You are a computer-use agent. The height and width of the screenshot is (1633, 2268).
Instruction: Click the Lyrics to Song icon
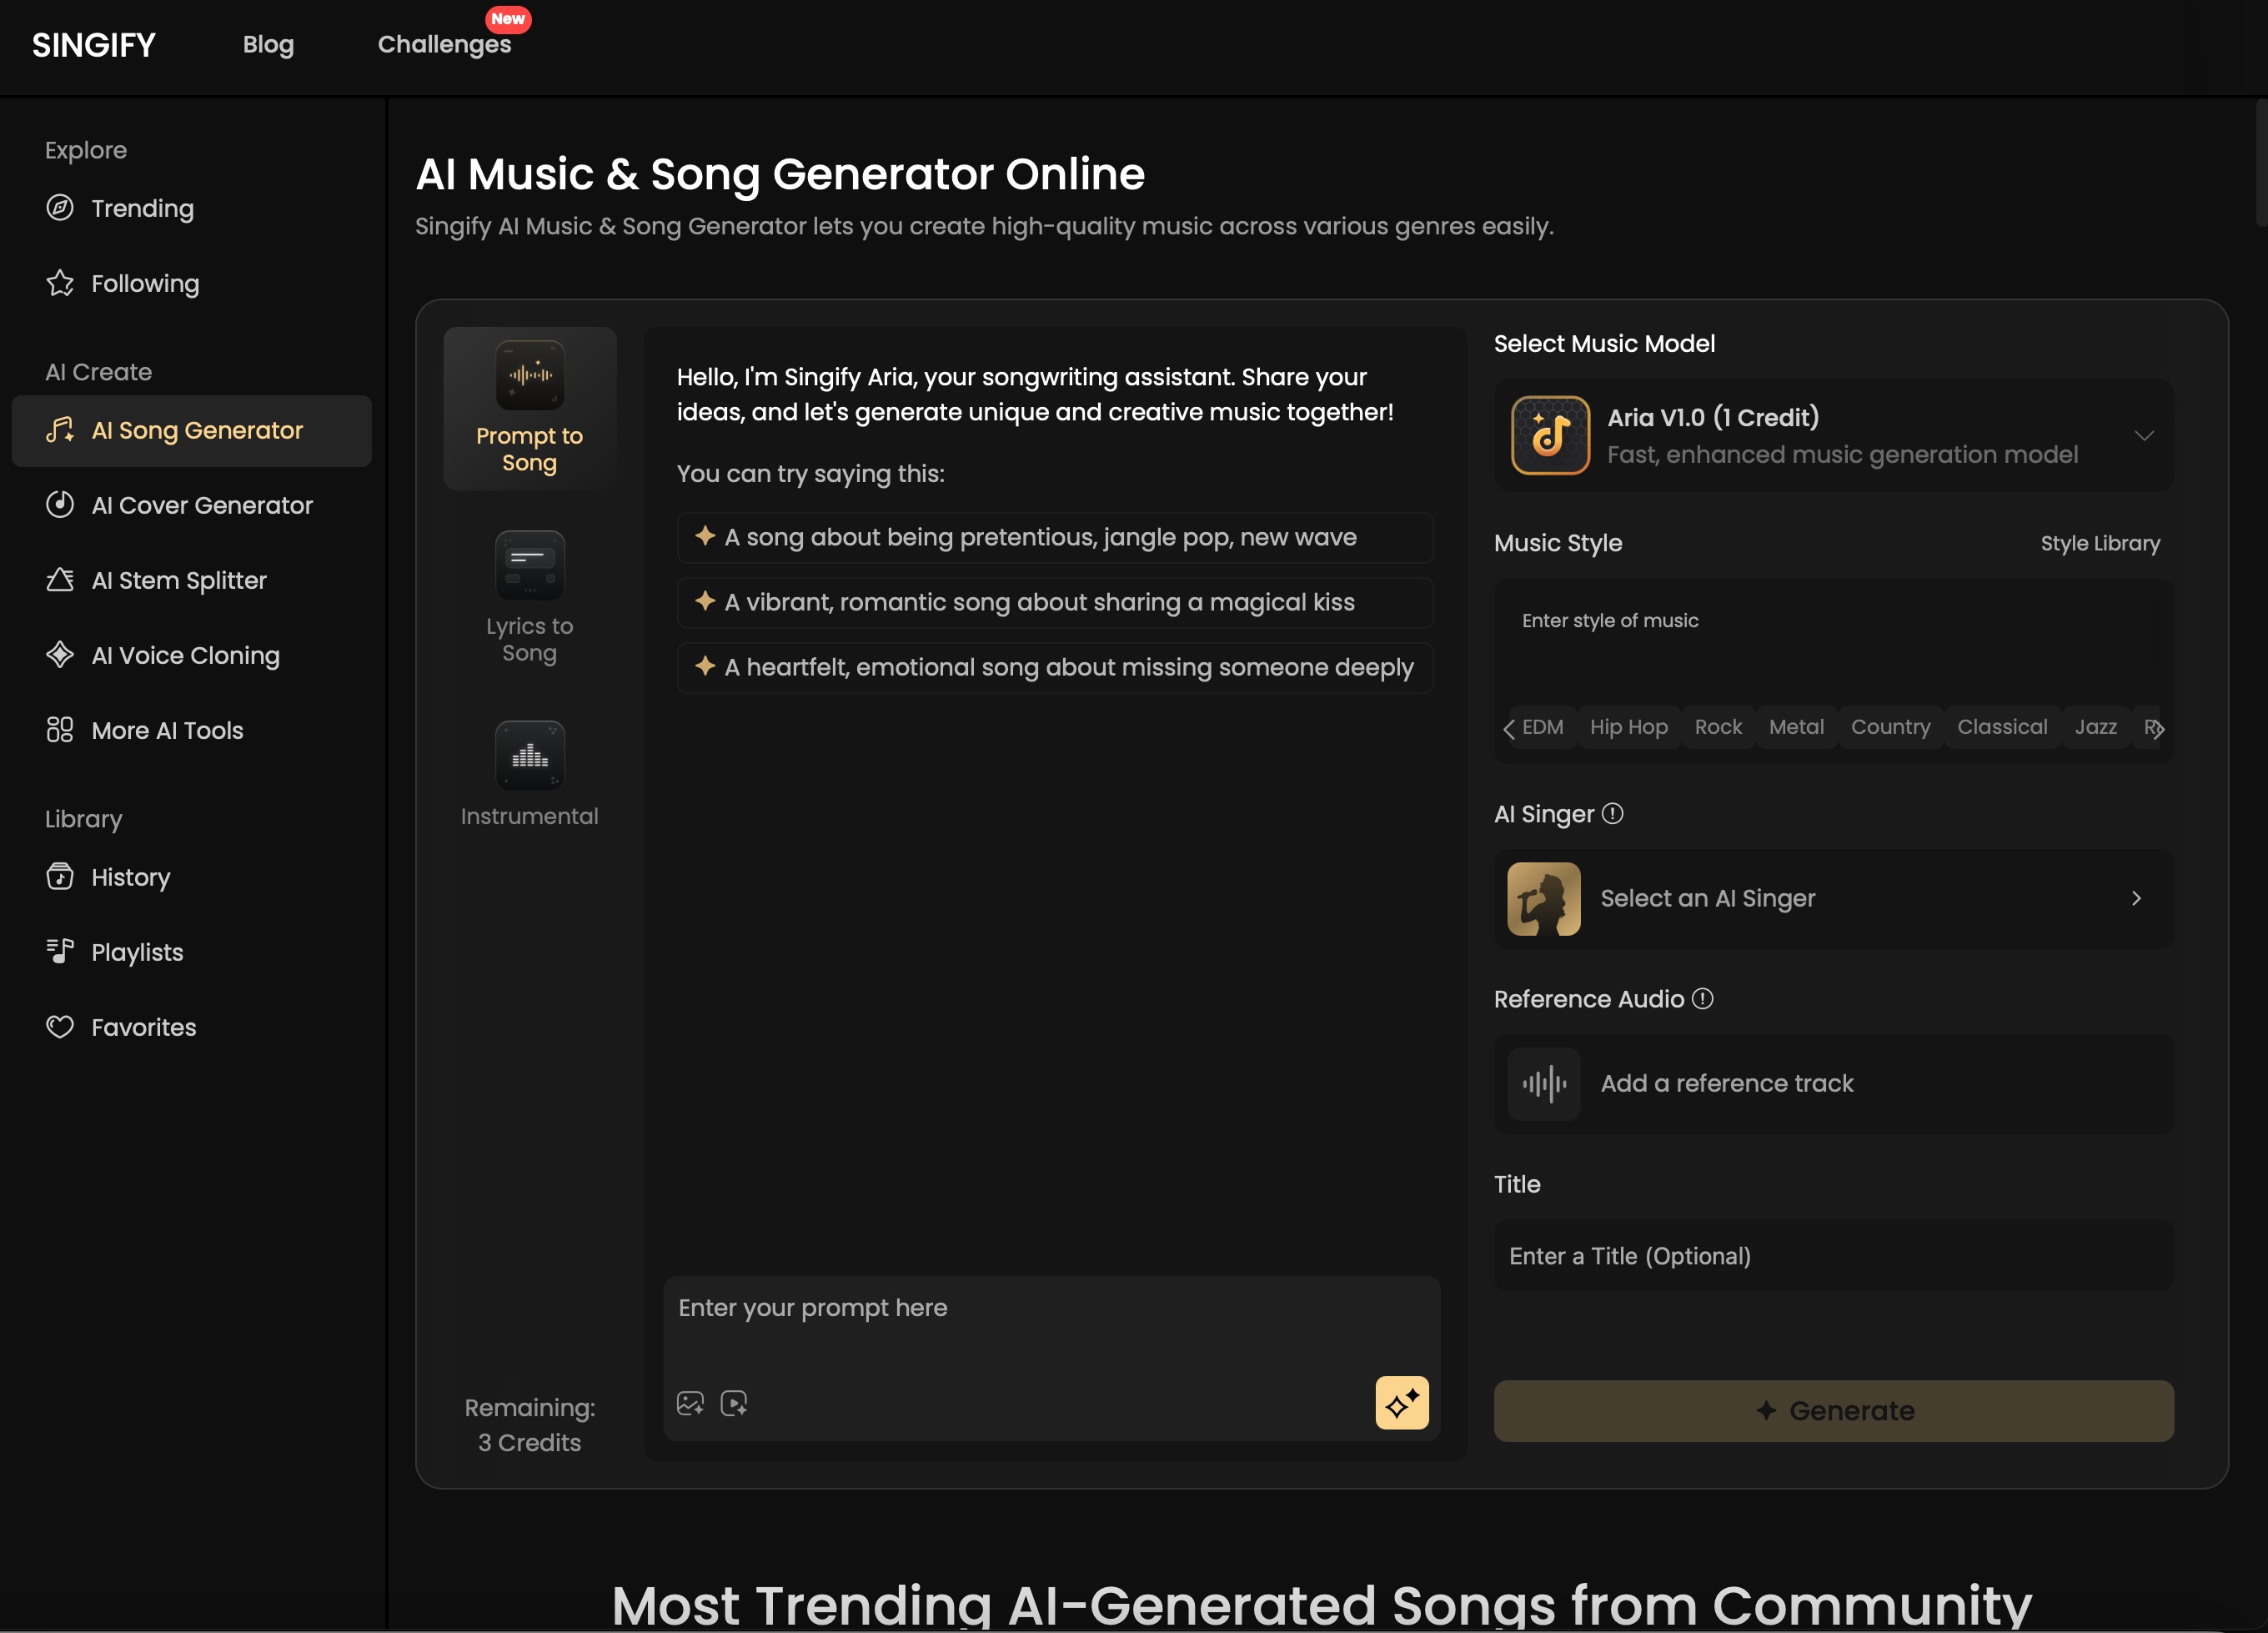(x=530, y=565)
